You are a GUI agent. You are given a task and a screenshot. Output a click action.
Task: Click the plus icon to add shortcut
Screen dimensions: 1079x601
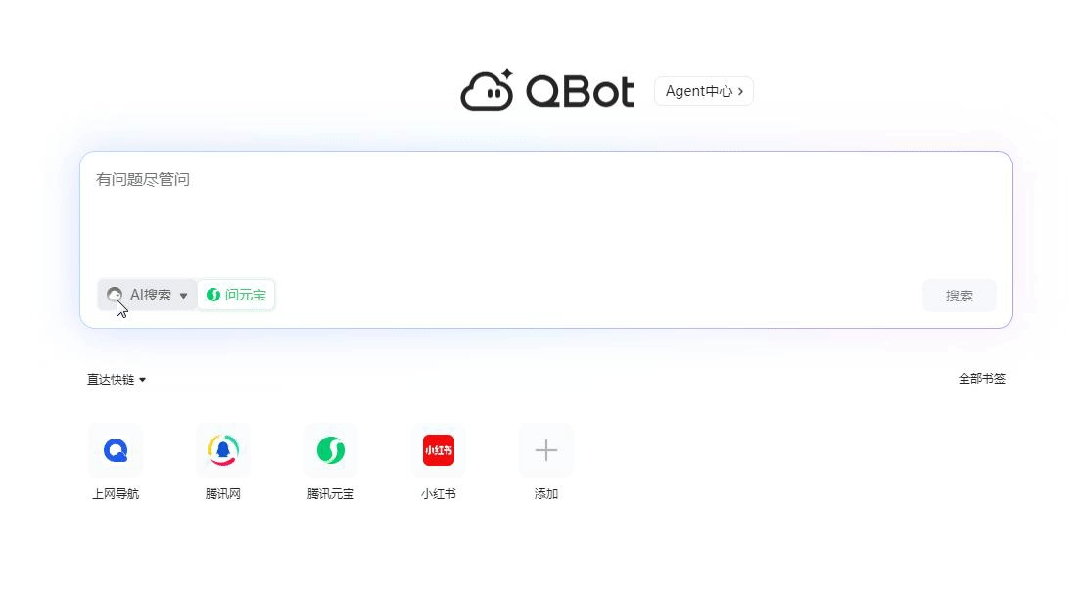546,450
